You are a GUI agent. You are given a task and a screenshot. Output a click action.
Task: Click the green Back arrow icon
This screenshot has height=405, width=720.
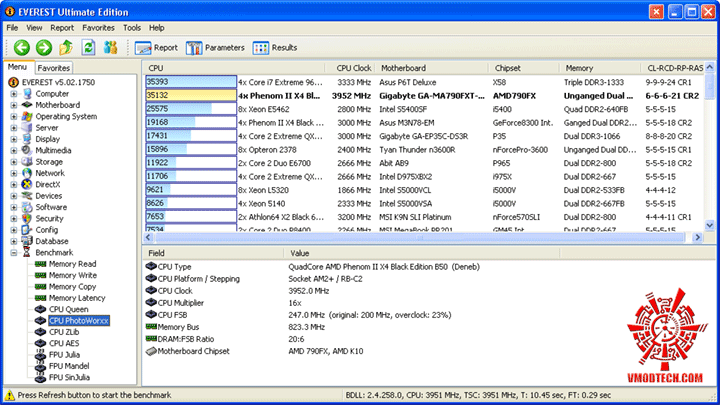pos(22,47)
